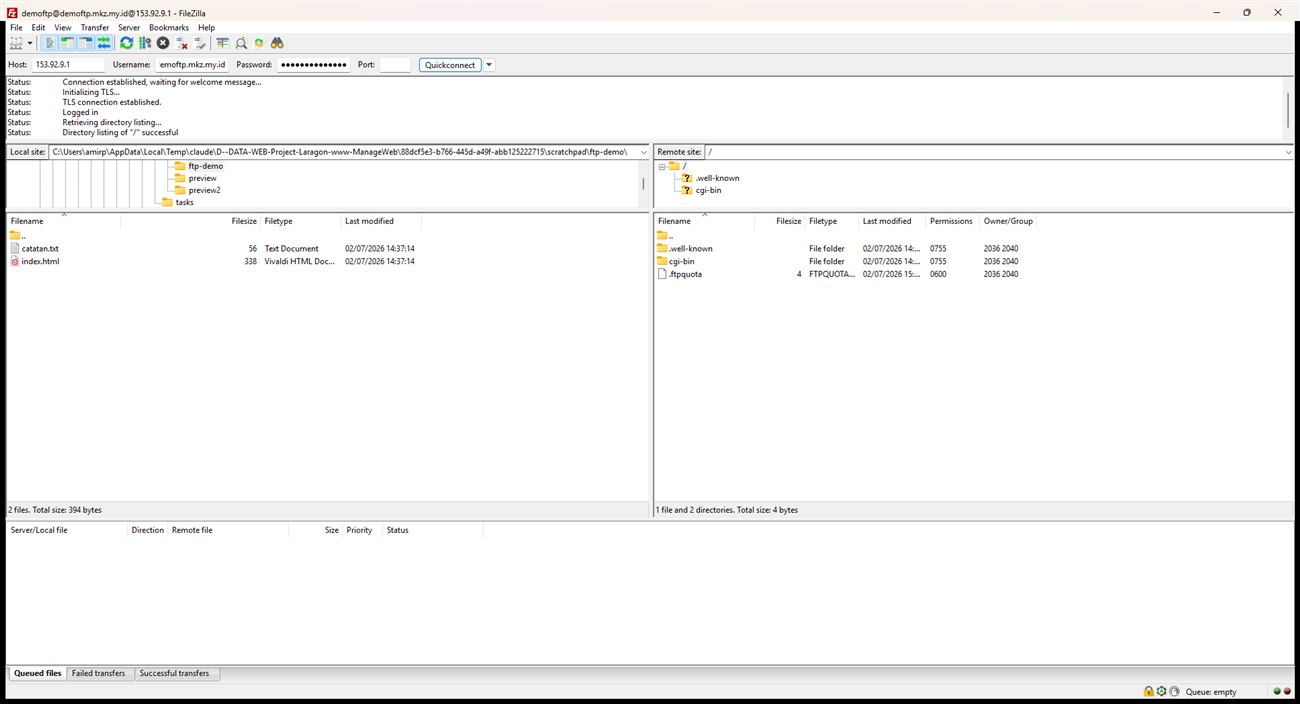Open the View menu
The image size is (1300, 704).
point(63,28)
